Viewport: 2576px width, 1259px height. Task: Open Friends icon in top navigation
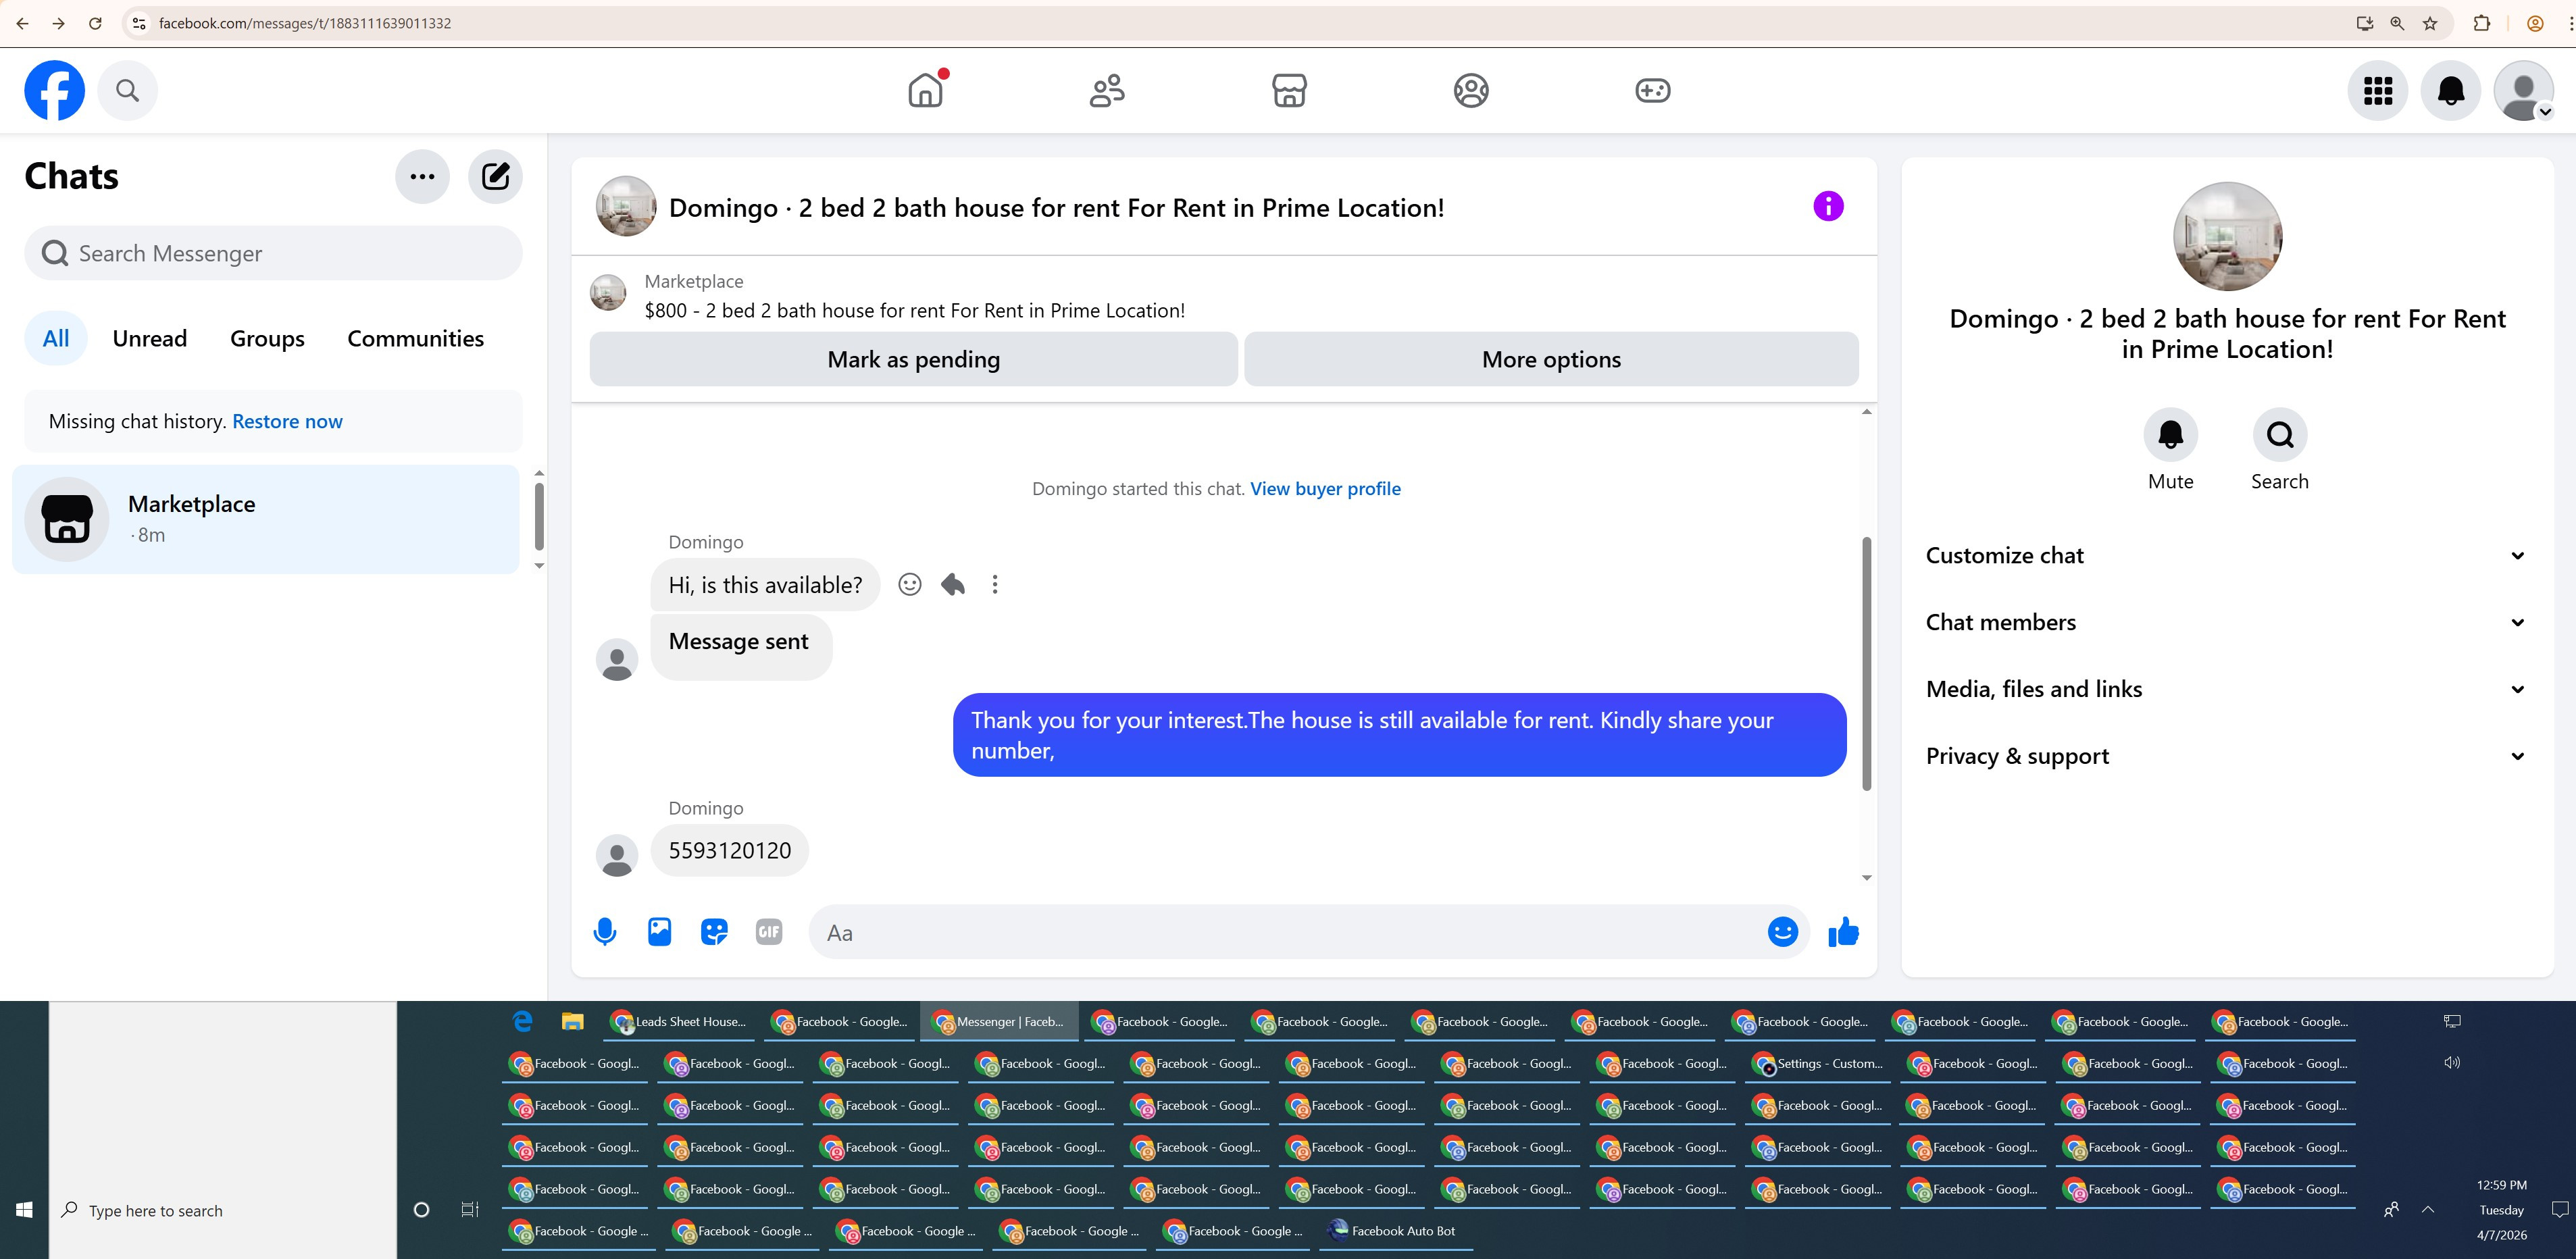point(1107,90)
